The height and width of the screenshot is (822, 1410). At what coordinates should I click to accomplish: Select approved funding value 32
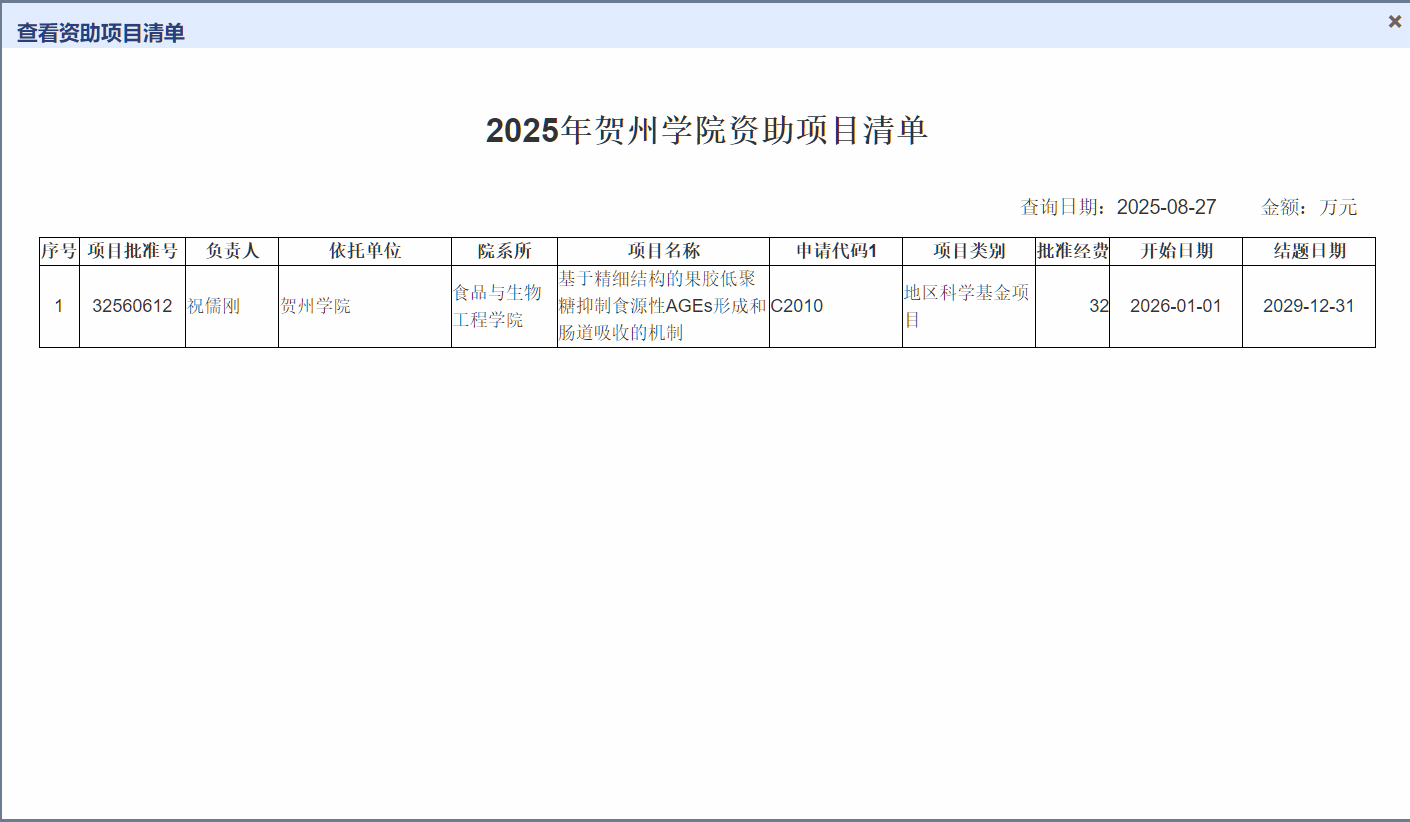click(1099, 306)
